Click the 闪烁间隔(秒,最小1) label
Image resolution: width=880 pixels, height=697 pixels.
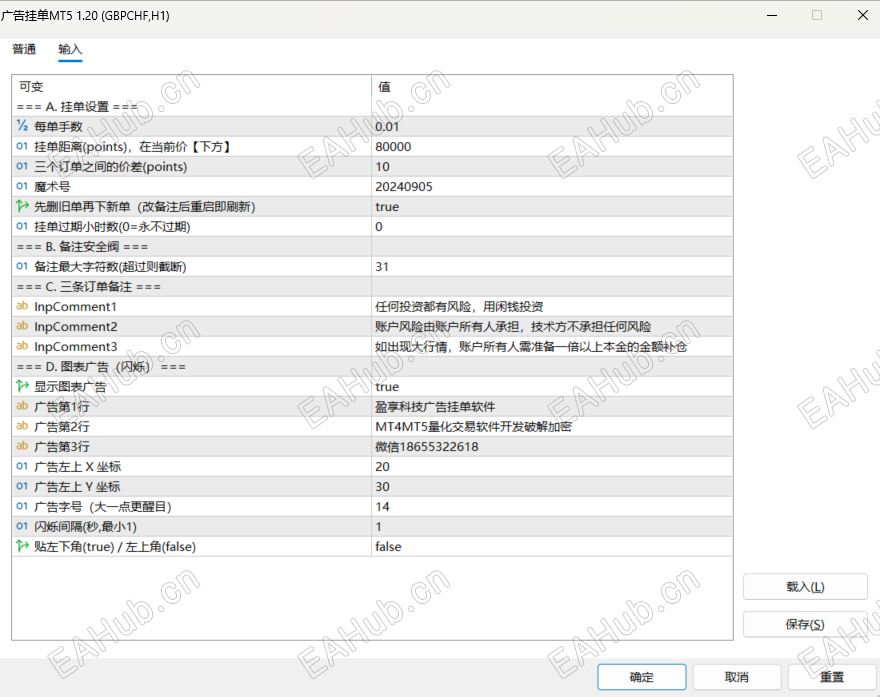click(85, 526)
